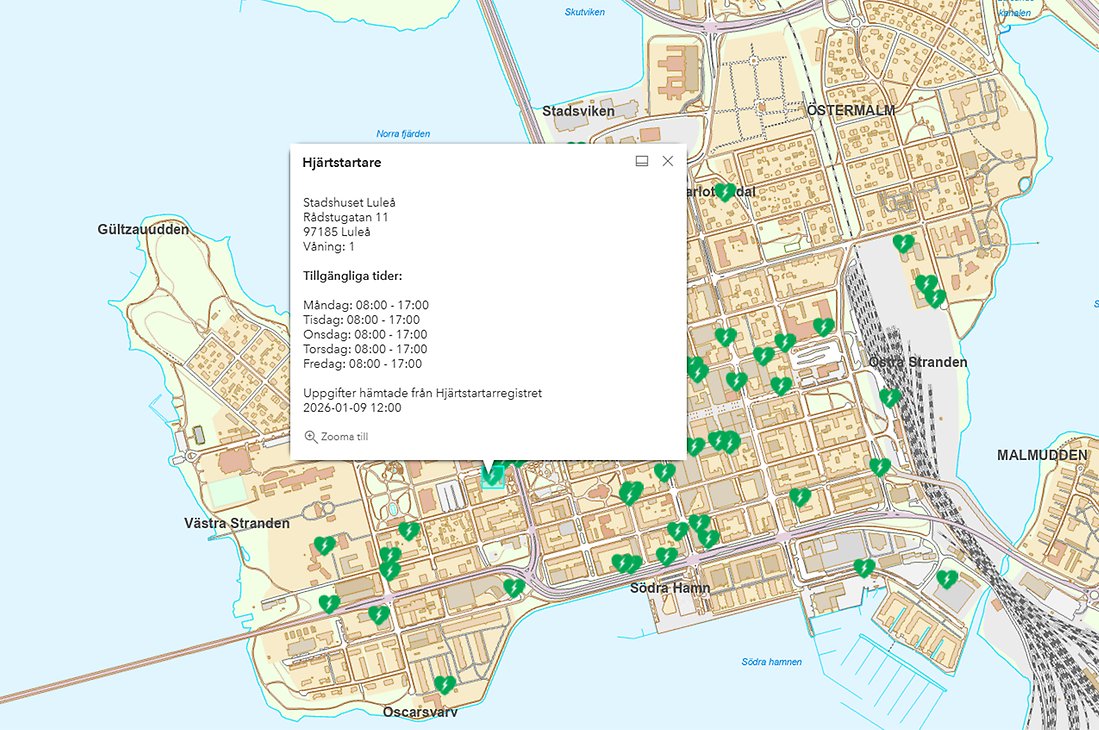Click the Gültzauudden map label

point(143,230)
